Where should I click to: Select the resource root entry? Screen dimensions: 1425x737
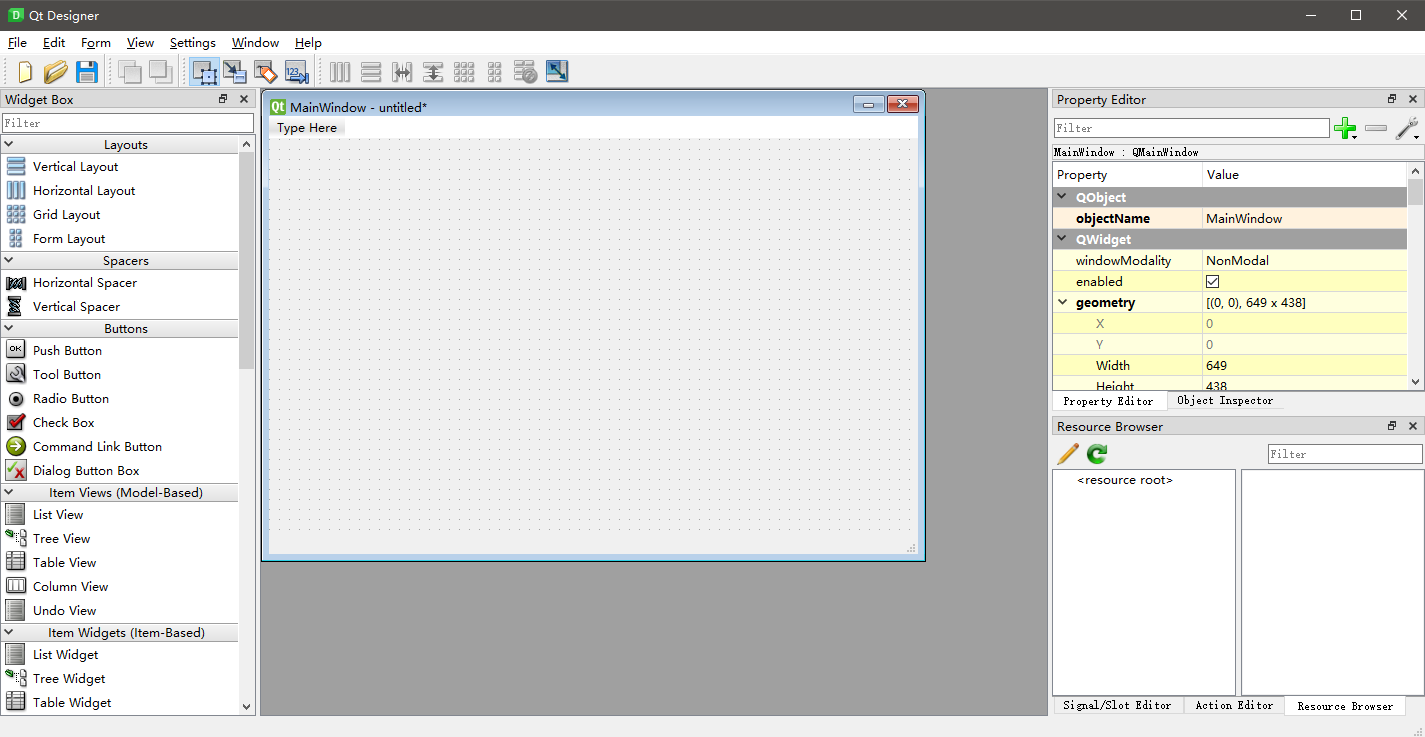(x=1125, y=480)
